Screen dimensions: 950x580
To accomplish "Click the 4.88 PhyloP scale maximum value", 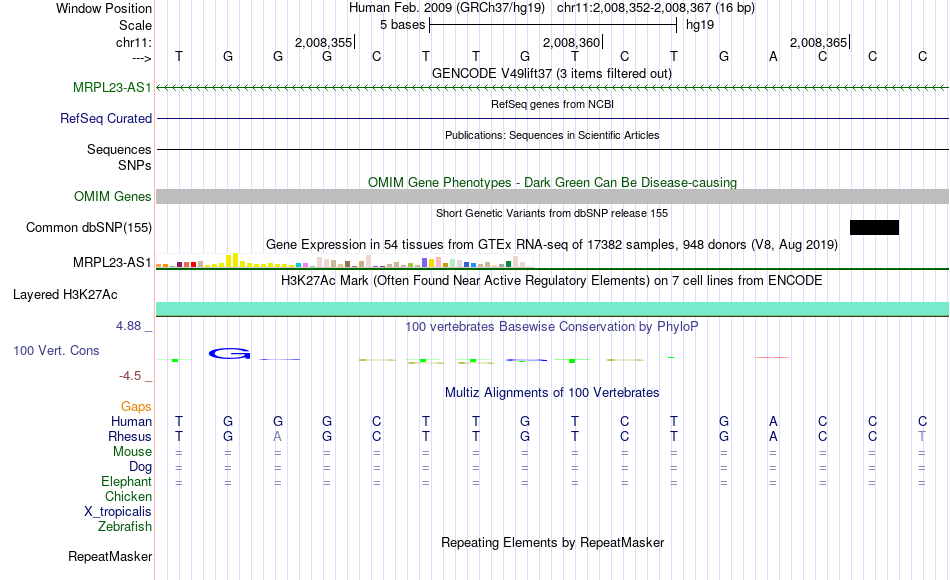I will 128,326.
